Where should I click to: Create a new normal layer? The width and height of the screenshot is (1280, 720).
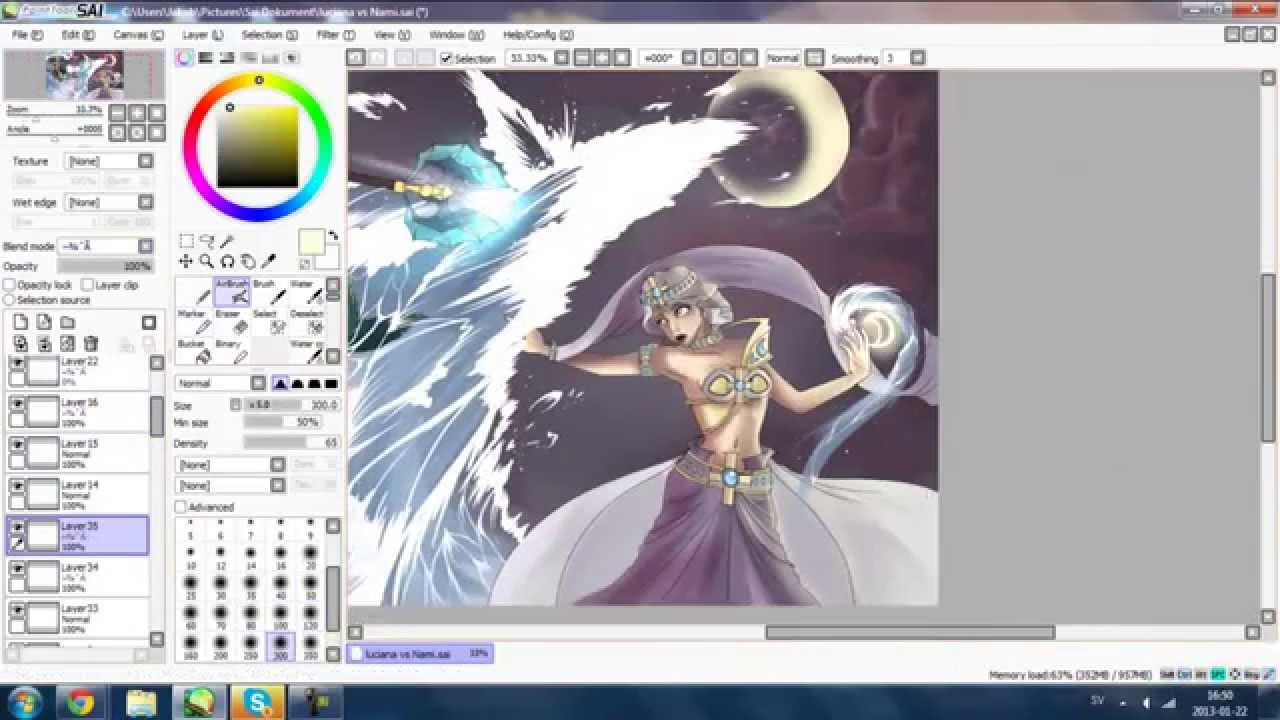[20, 322]
